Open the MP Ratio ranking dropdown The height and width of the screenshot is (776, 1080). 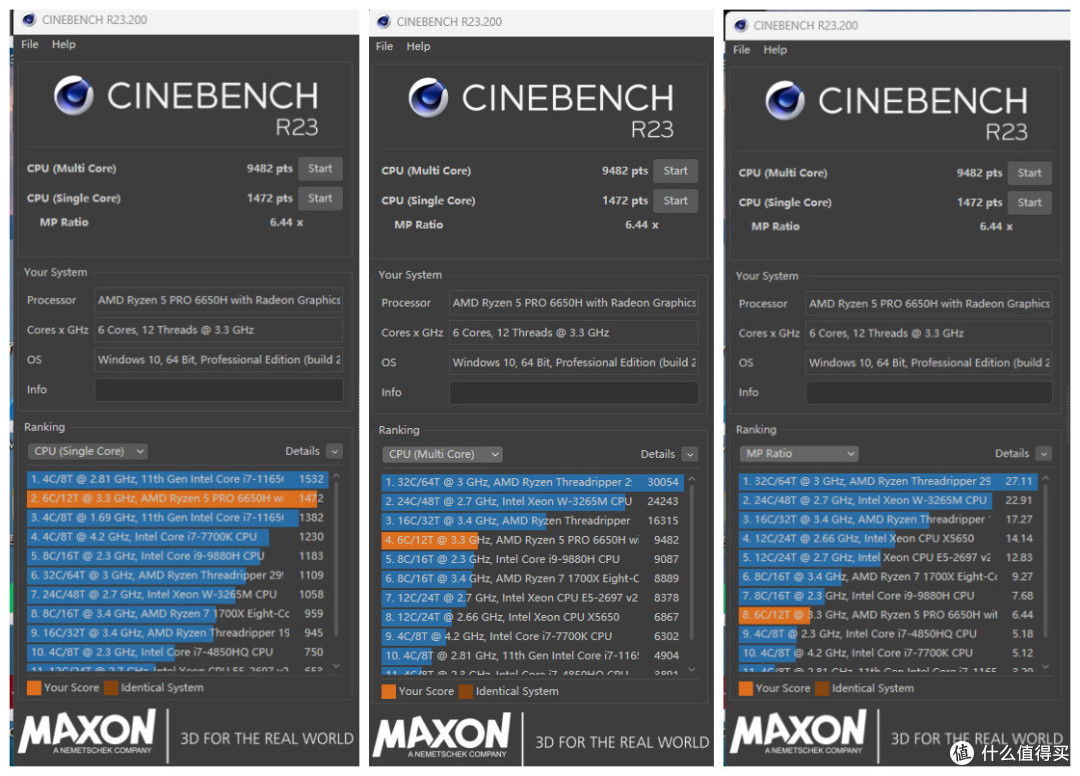coord(799,453)
